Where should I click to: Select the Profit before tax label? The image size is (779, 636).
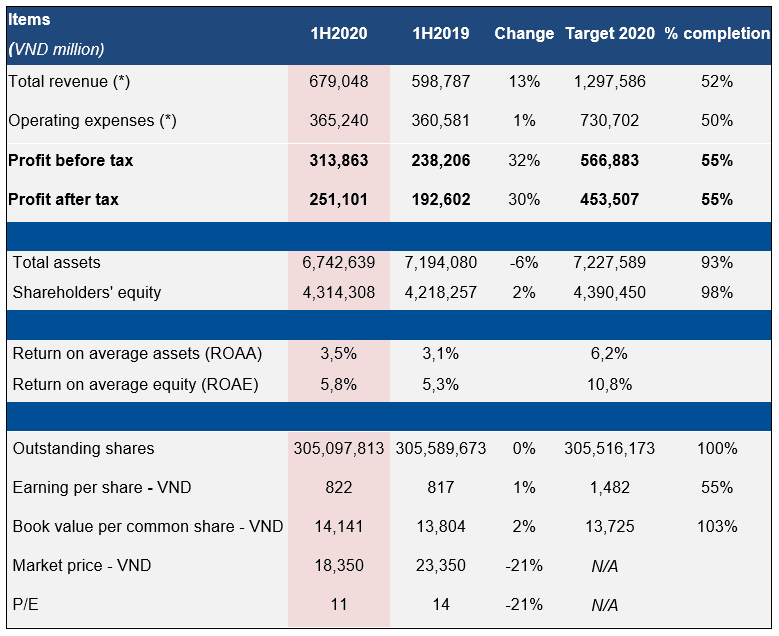click(x=71, y=160)
